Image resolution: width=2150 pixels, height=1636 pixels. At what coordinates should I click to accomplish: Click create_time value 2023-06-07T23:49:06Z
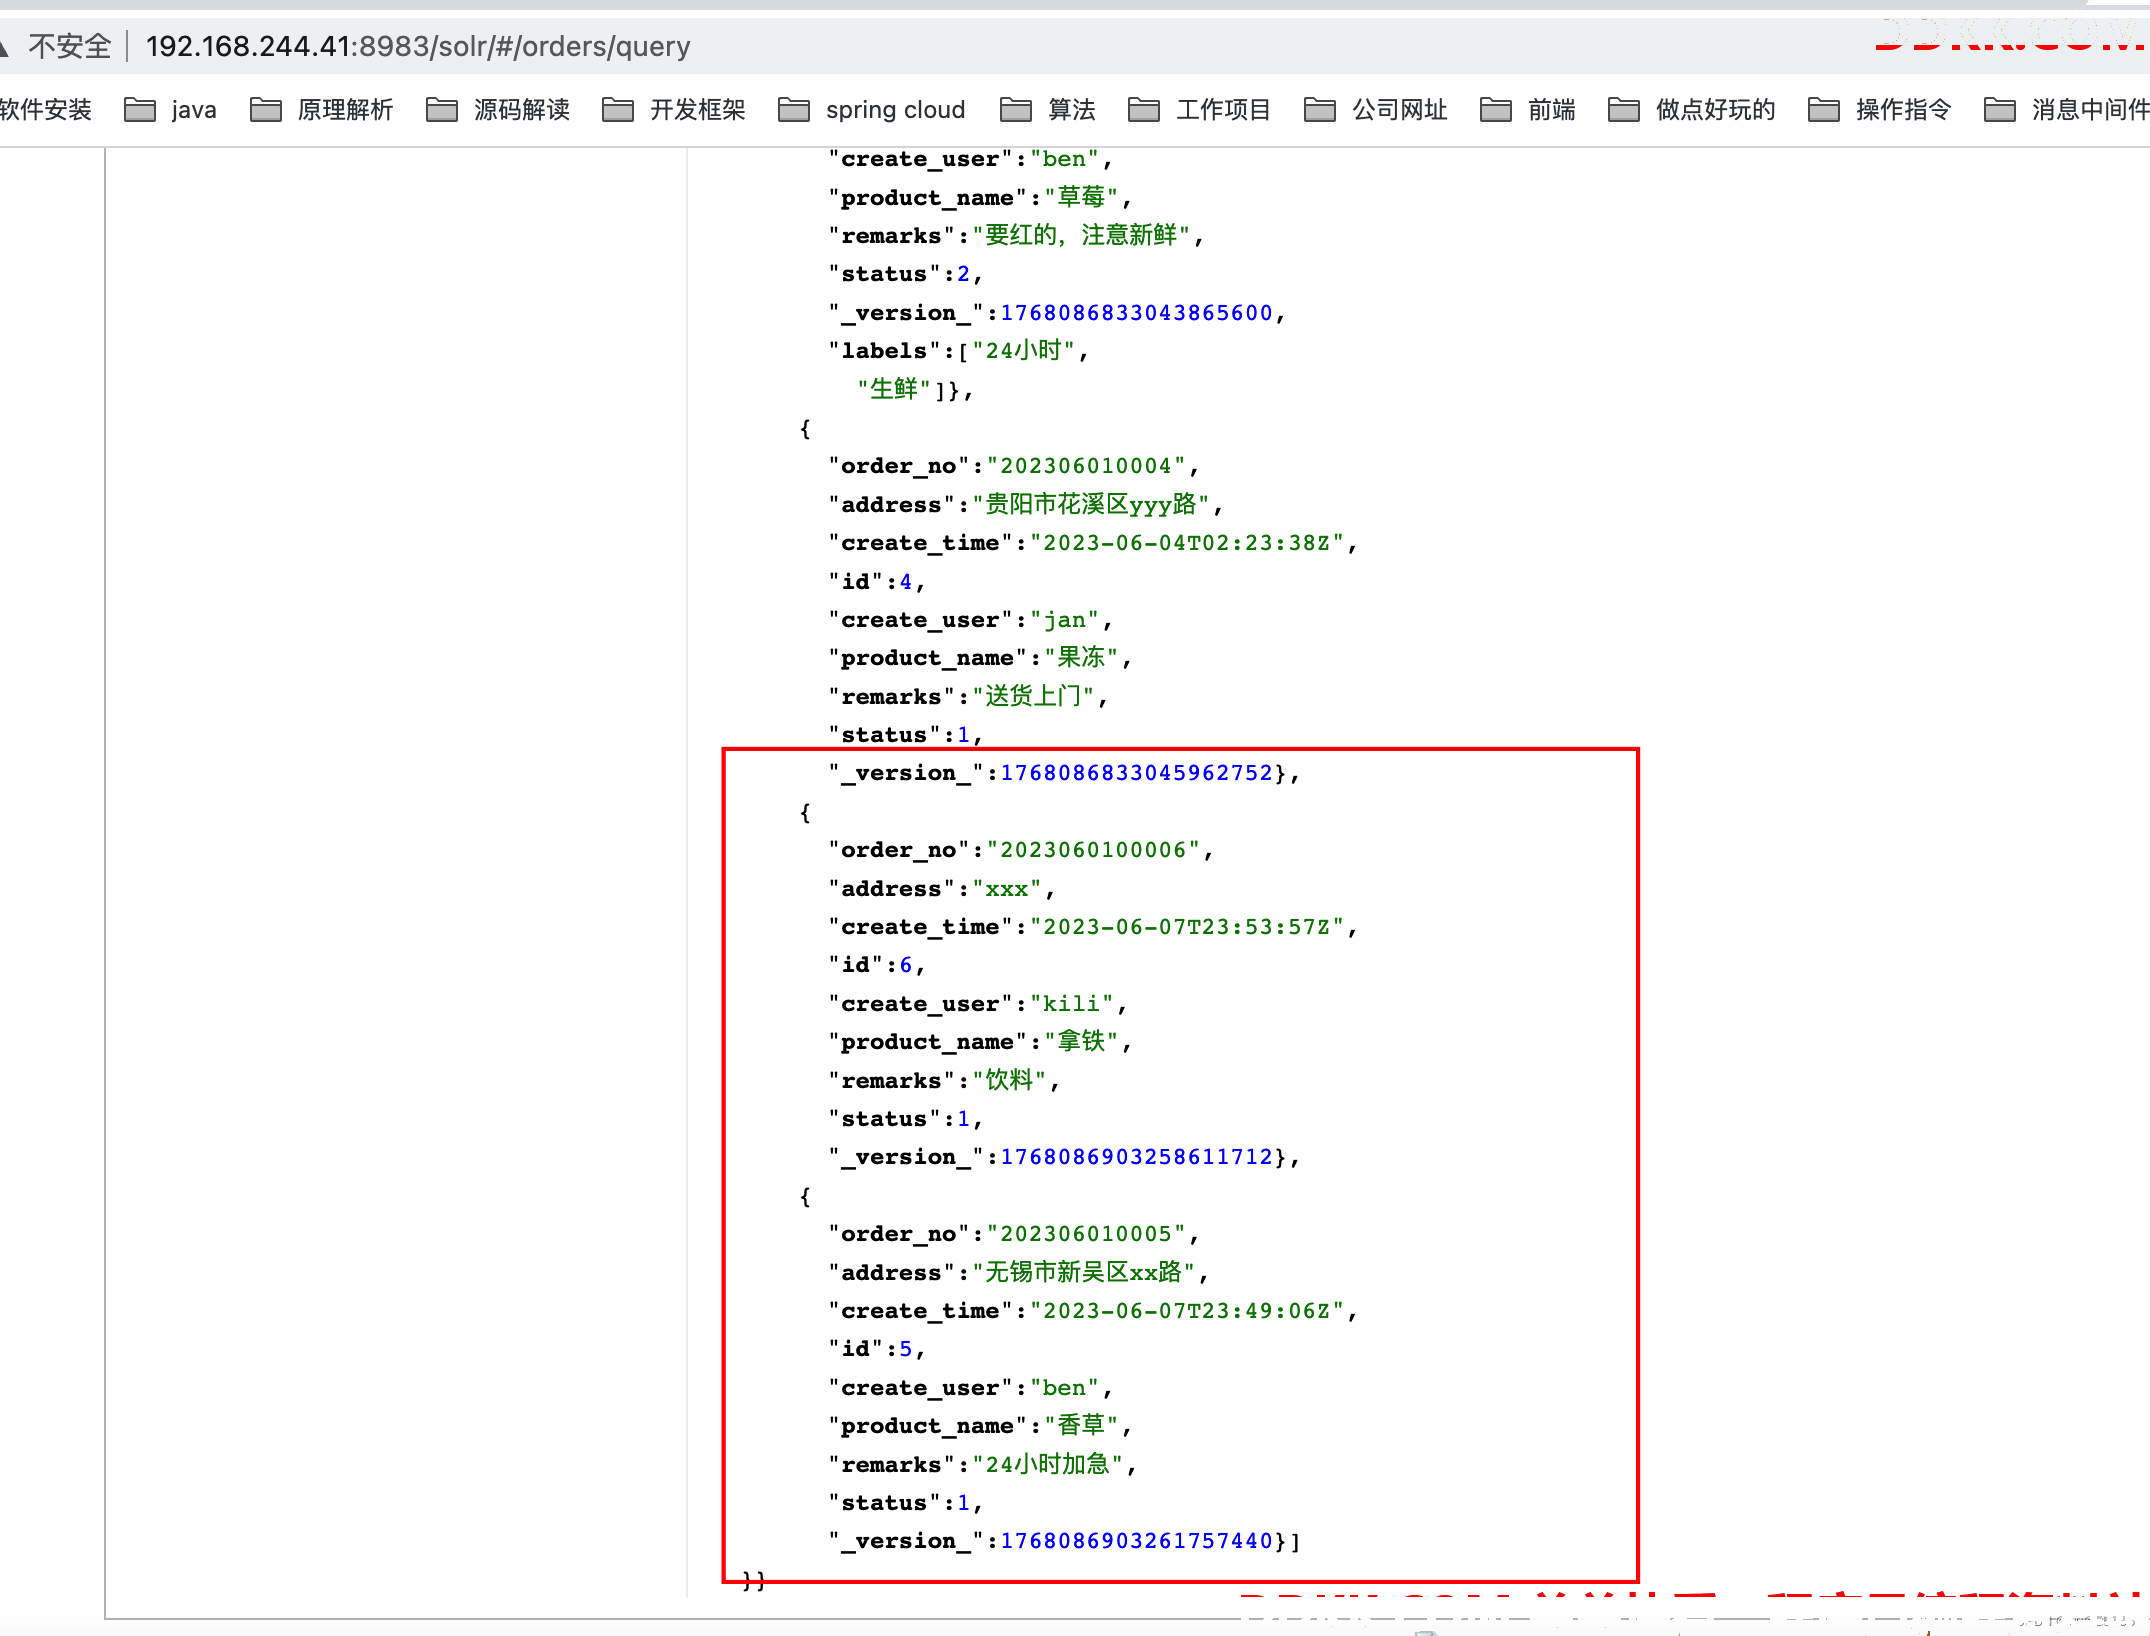click(x=1187, y=1311)
